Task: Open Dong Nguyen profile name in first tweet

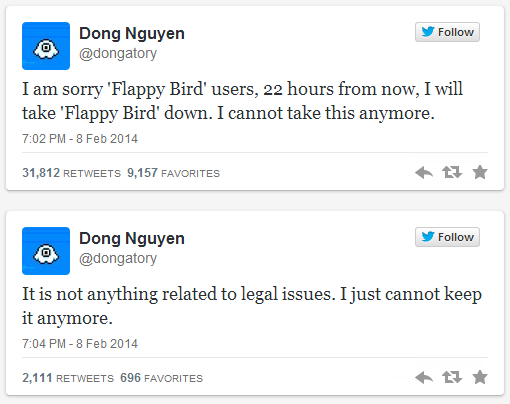Action: [132, 34]
